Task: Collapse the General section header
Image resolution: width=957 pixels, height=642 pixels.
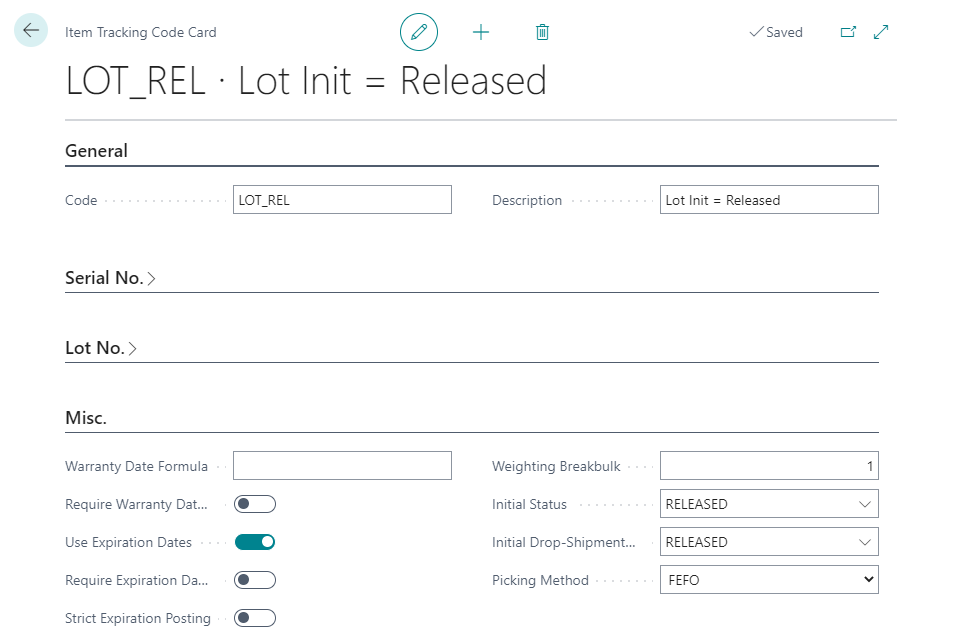Action: click(96, 151)
